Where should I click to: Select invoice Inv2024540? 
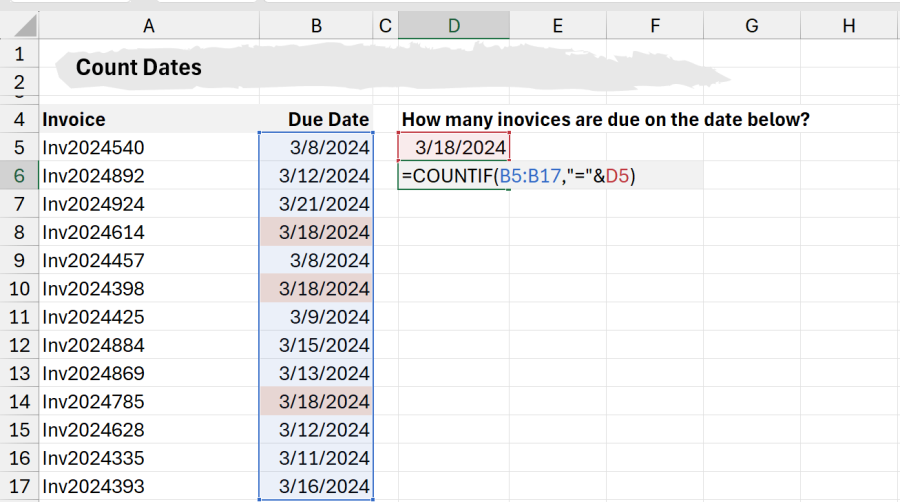tap(149, 147)
